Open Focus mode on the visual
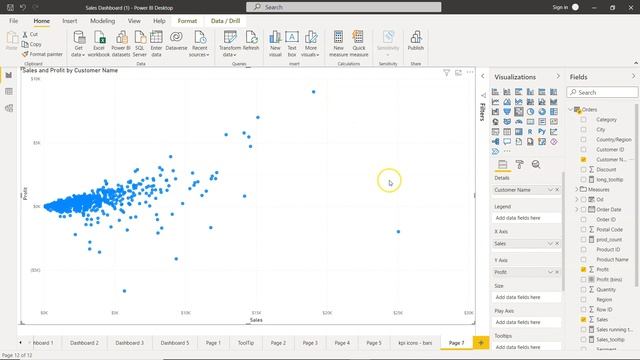 [x=458, y=73]
